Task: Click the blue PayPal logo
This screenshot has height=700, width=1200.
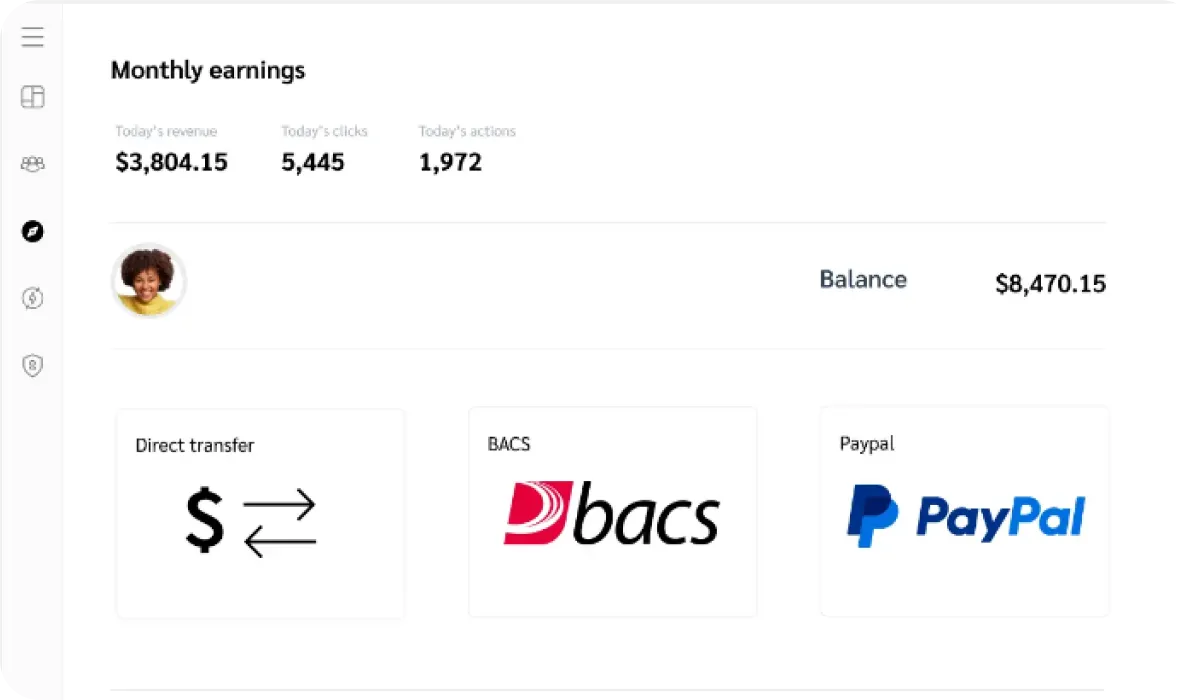Action: click(x=965, y=516)
